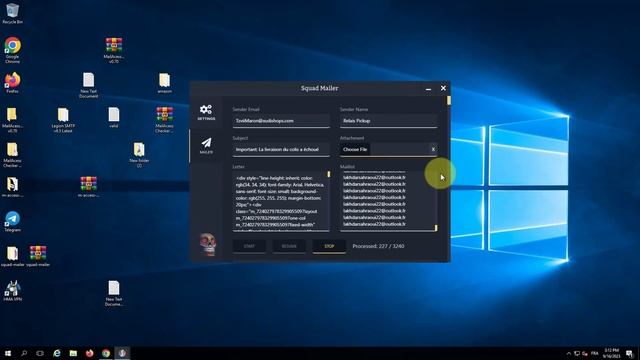Click the Letter box scrollbar thumb
This screenshot has height=360, width=640.
click(x=329, y=174)
